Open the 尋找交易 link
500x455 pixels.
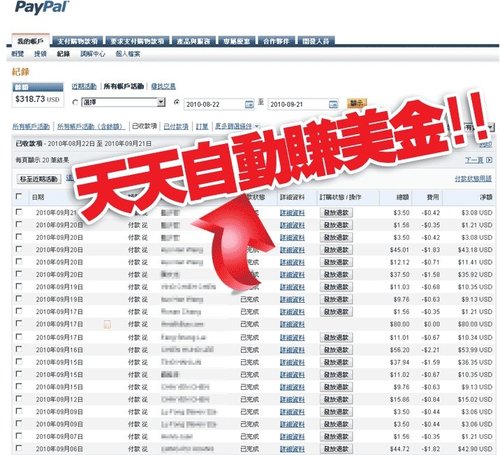pyautogui.click(x=163, y=86)
